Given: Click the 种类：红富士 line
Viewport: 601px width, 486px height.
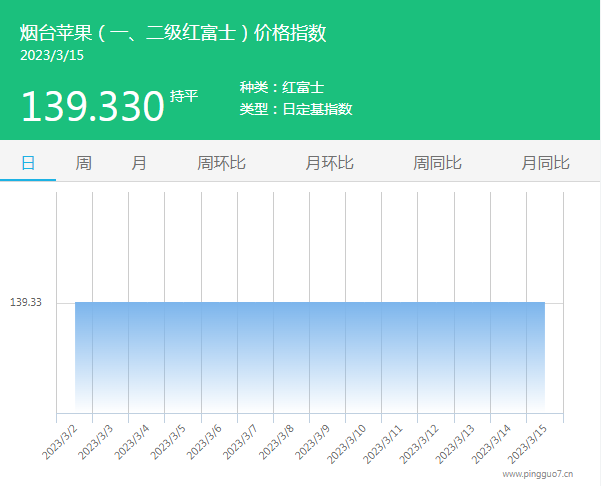Looking at the screenshot, I should (282, 87).
